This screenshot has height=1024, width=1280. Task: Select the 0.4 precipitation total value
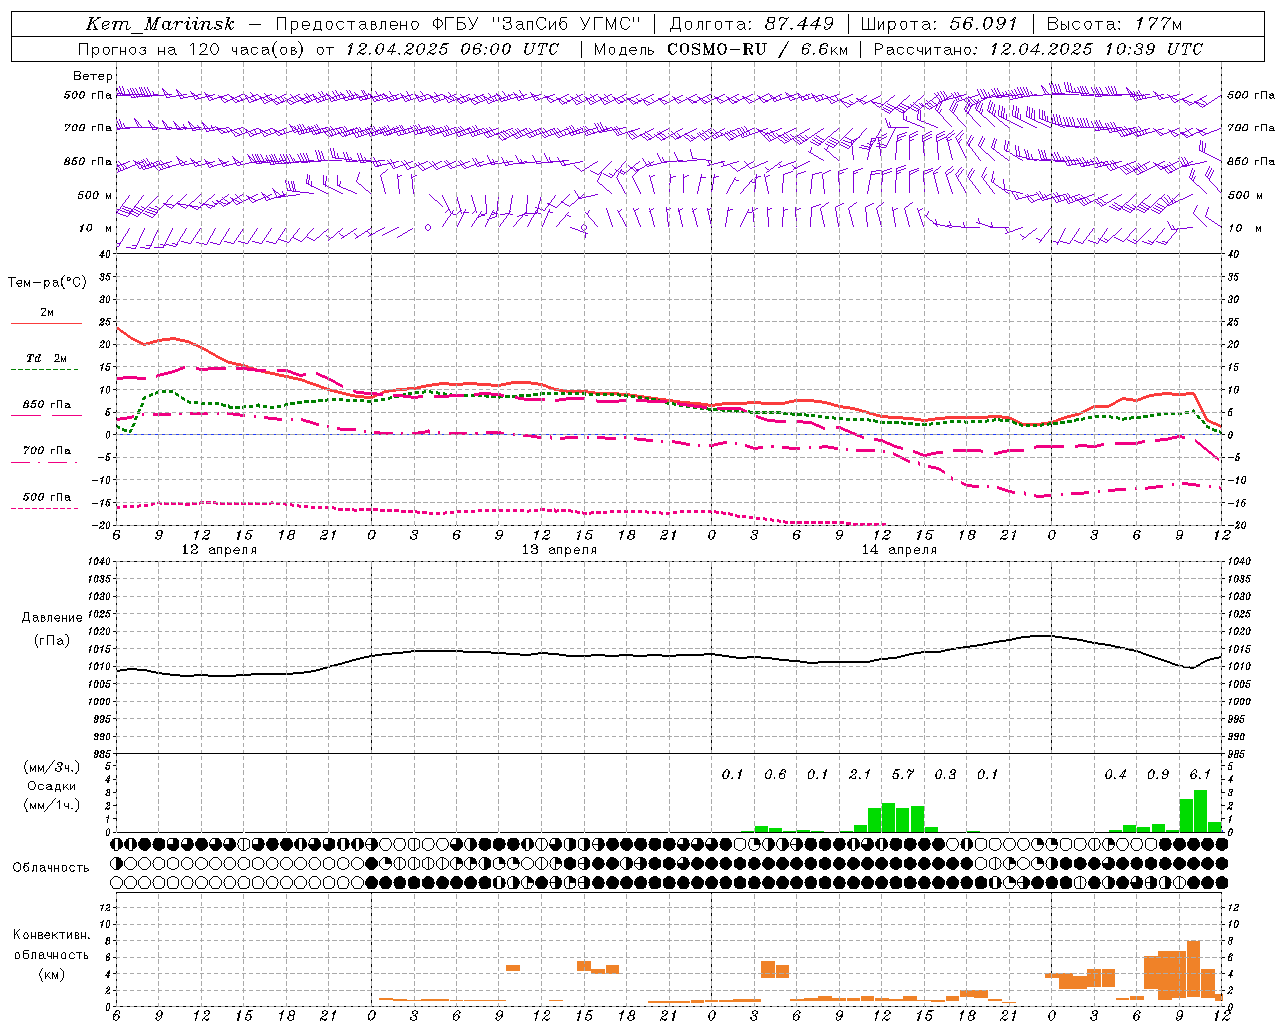click(1116, 774)
